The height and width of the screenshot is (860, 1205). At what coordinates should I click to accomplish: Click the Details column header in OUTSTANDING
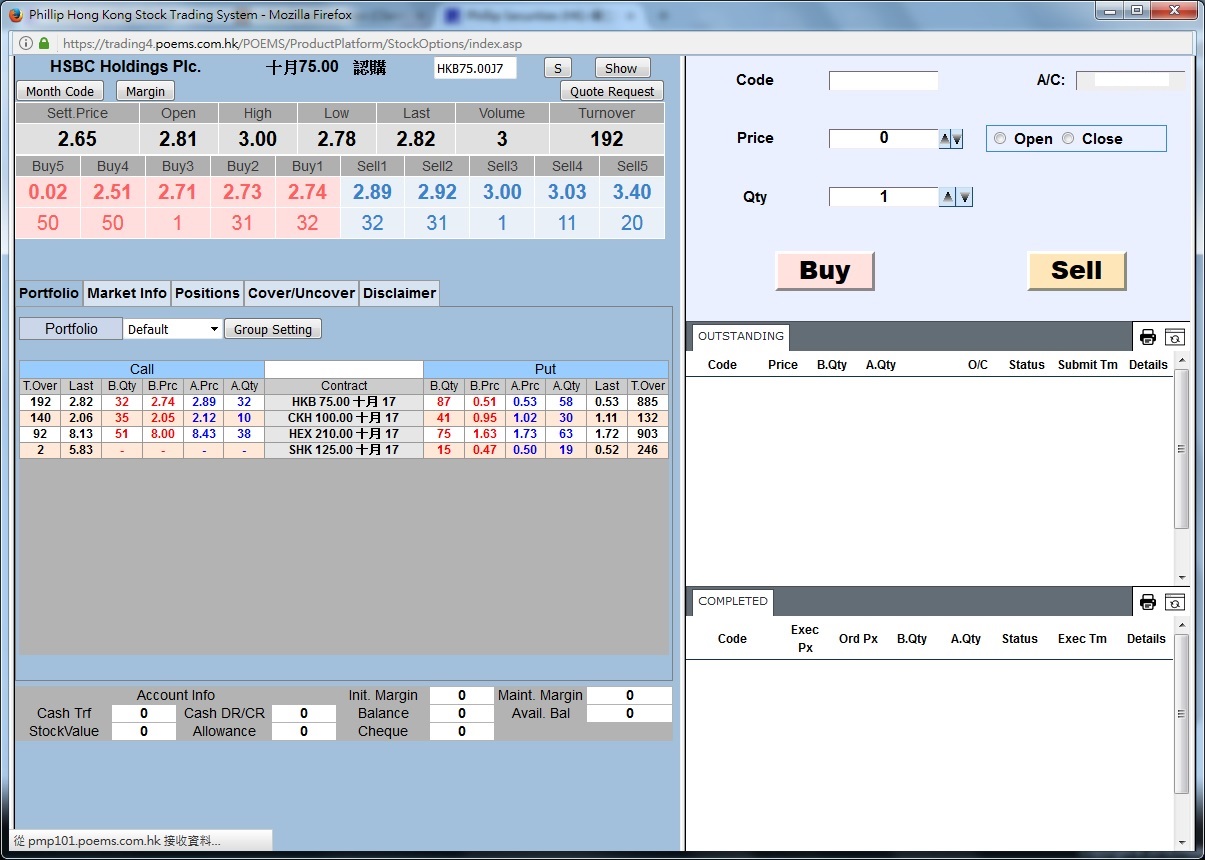[1148, 365]
